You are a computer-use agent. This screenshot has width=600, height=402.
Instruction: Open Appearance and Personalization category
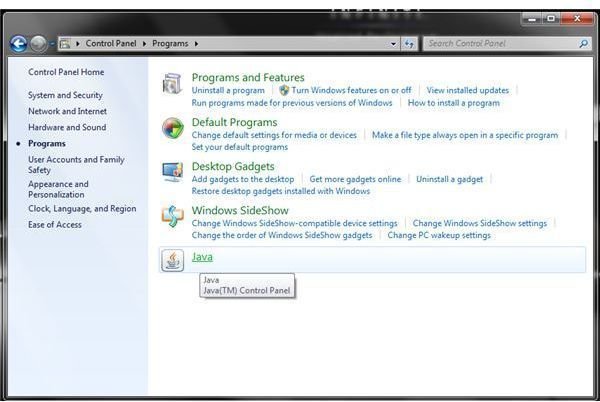[x=58, y=189]
